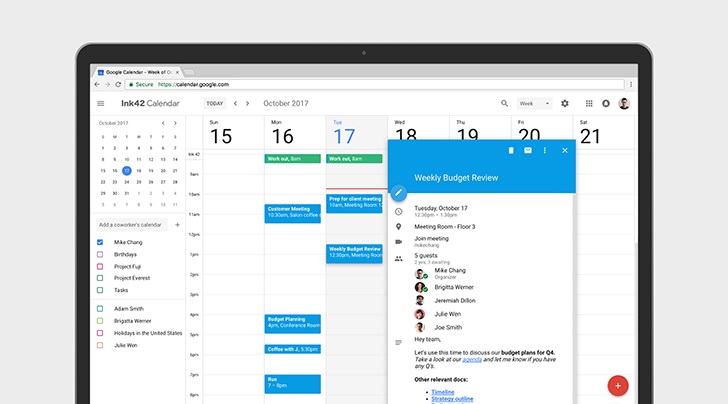Open Prep for client meeting event
728x404 pixels.
[x=354, y=204]
